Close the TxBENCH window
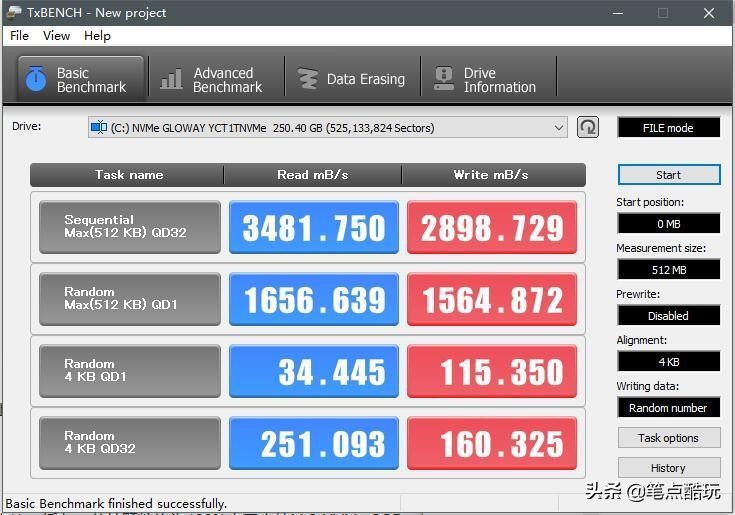This screenshot has height=515, width=735. click(x=709, y=13)
